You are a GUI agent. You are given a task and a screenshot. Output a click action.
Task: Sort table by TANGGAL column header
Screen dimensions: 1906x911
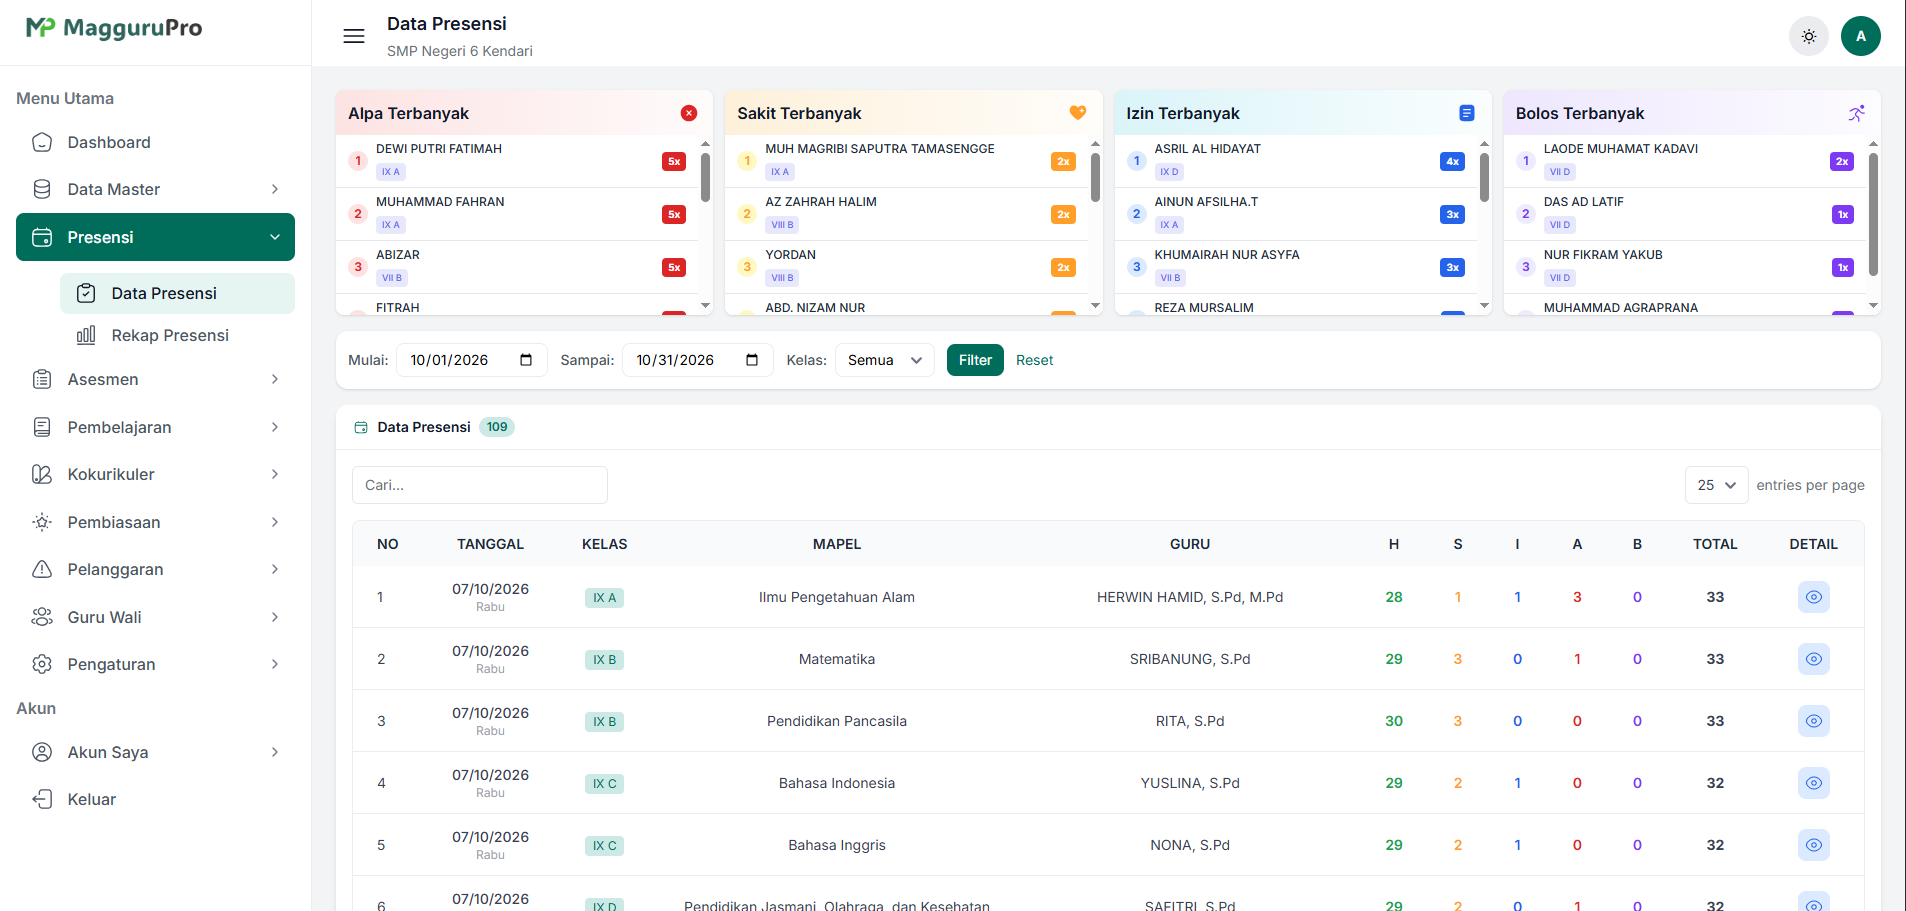490,544
